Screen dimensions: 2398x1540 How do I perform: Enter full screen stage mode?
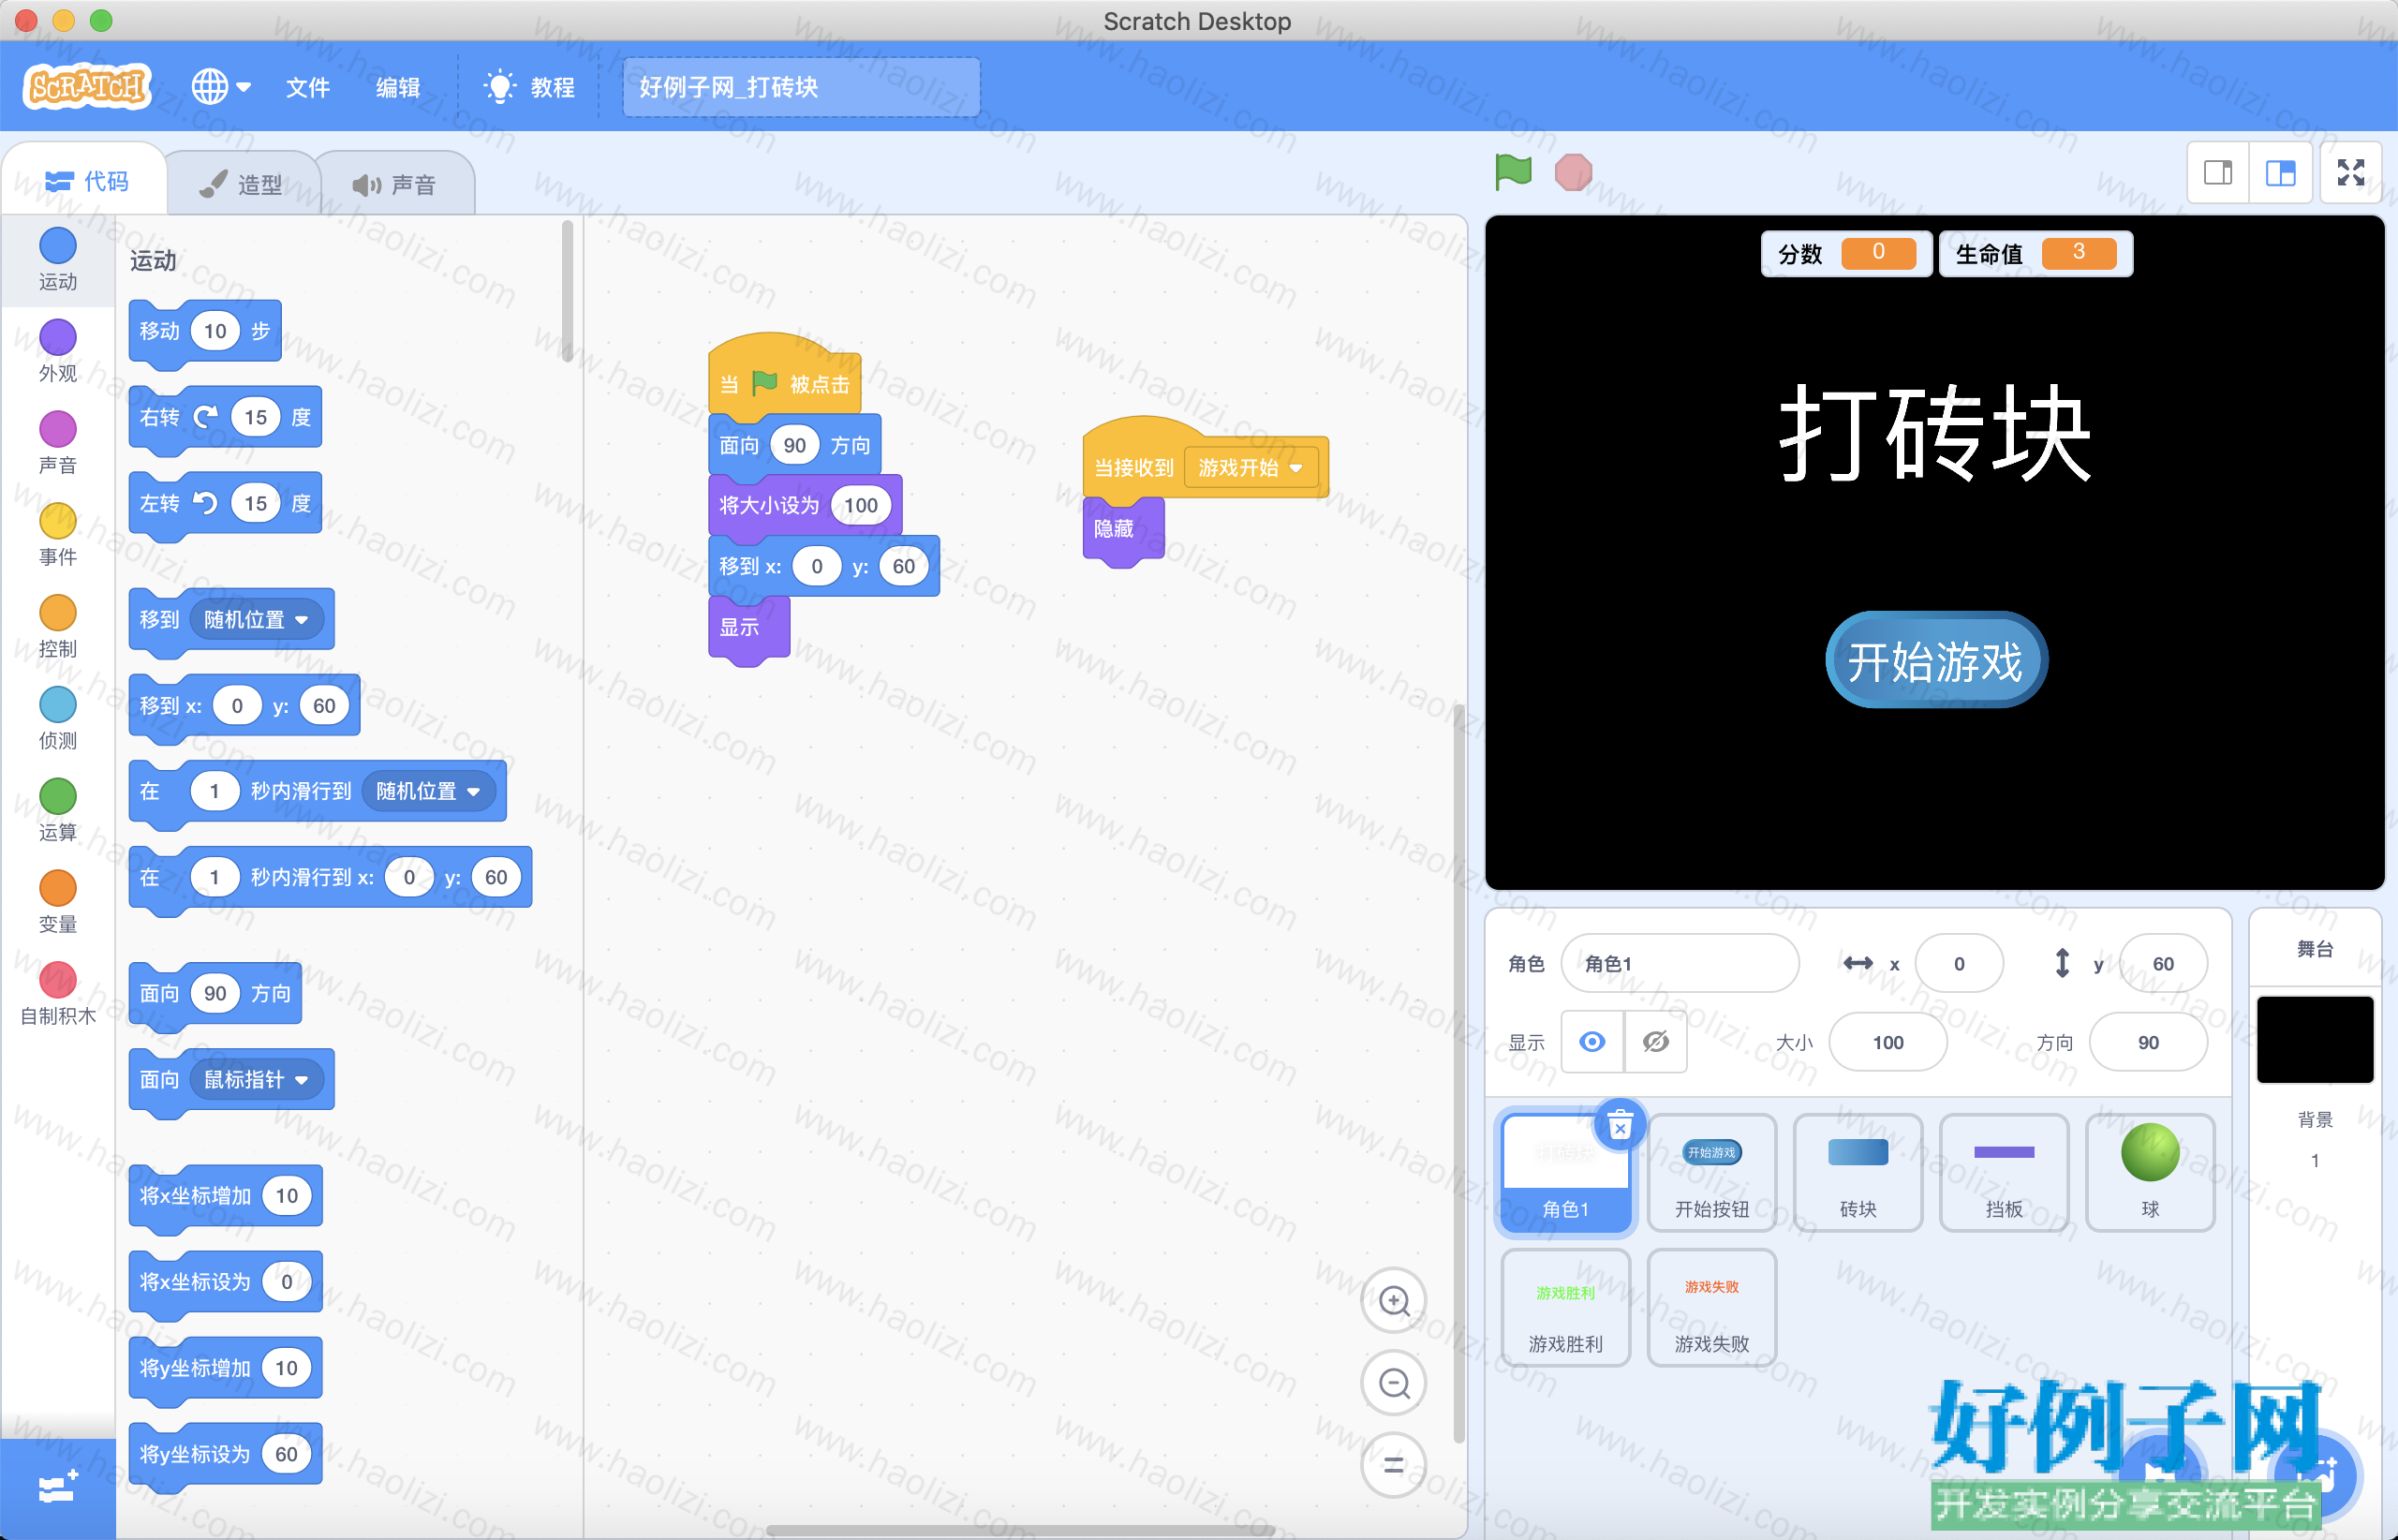pos(2351,173)
